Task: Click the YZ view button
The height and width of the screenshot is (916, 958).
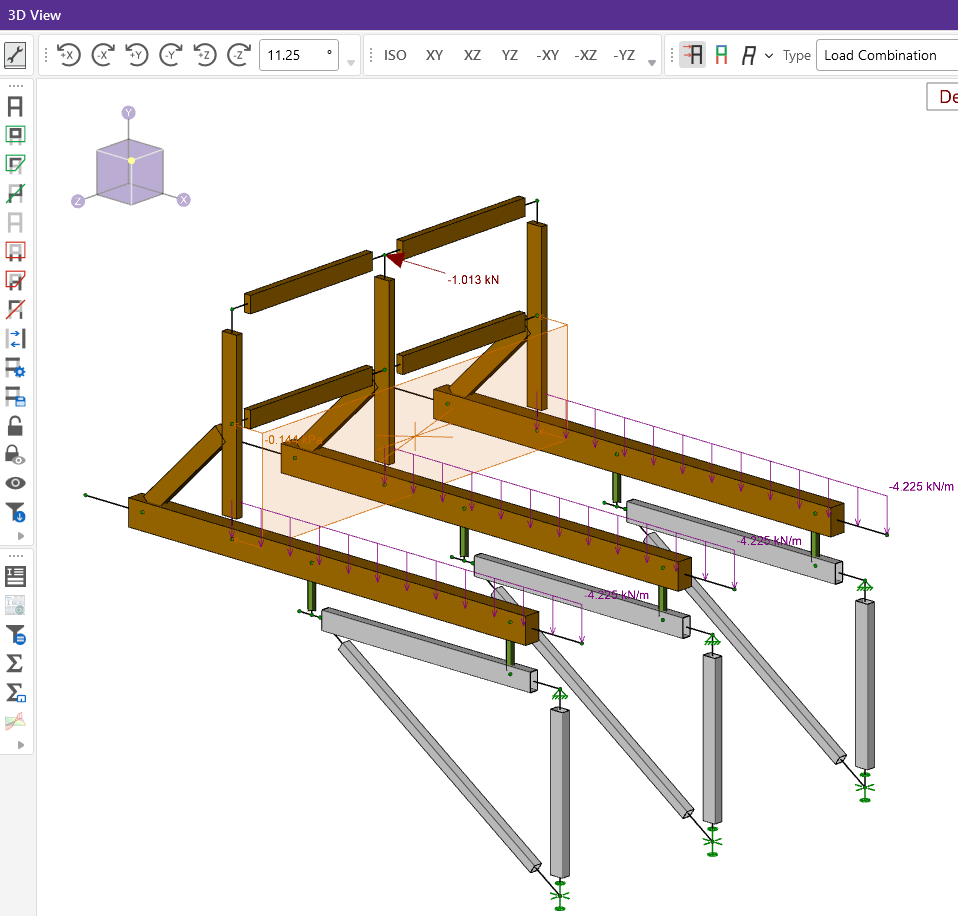Action: click(x=510, y=55)
